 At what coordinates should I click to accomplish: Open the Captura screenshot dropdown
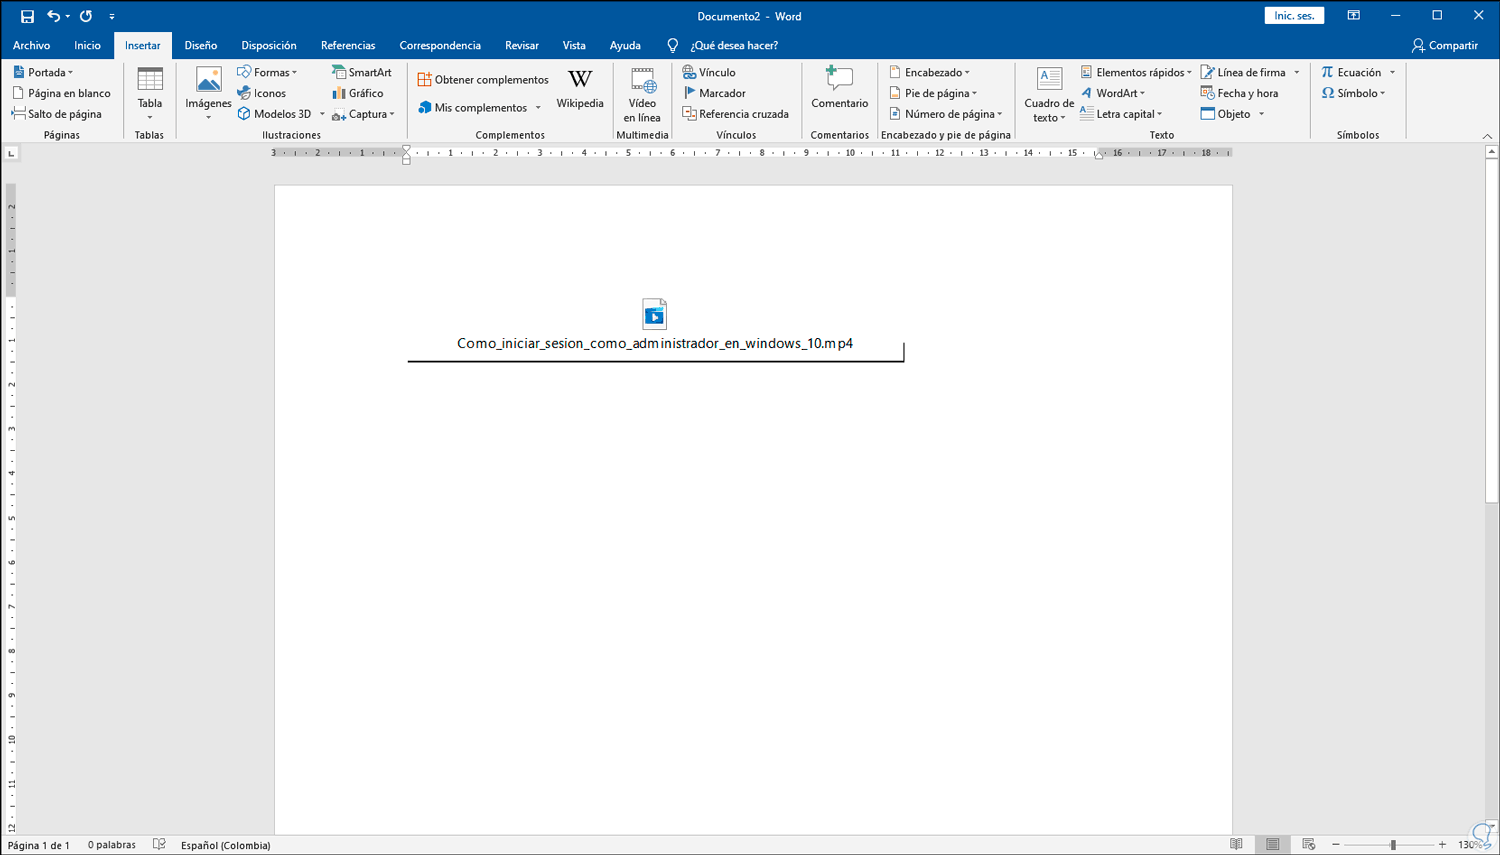(x=363, y=114)
